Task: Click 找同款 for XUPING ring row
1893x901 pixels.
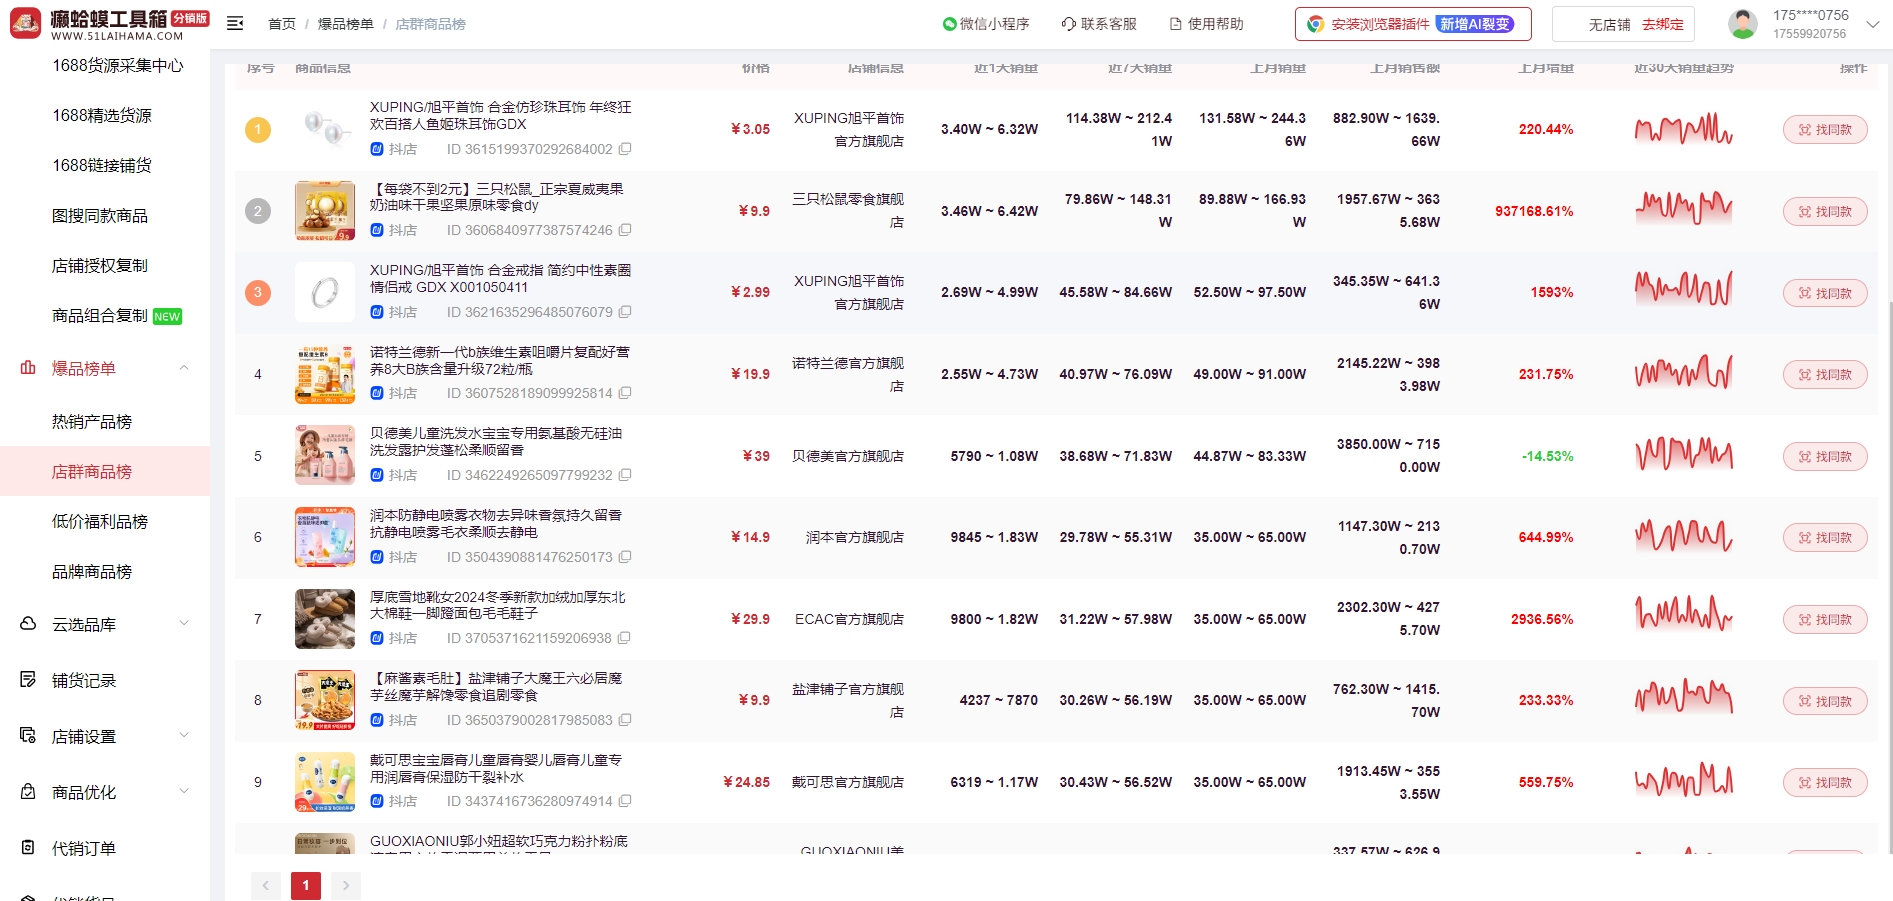Action: pyautogui.click(x=1825, y=293)
